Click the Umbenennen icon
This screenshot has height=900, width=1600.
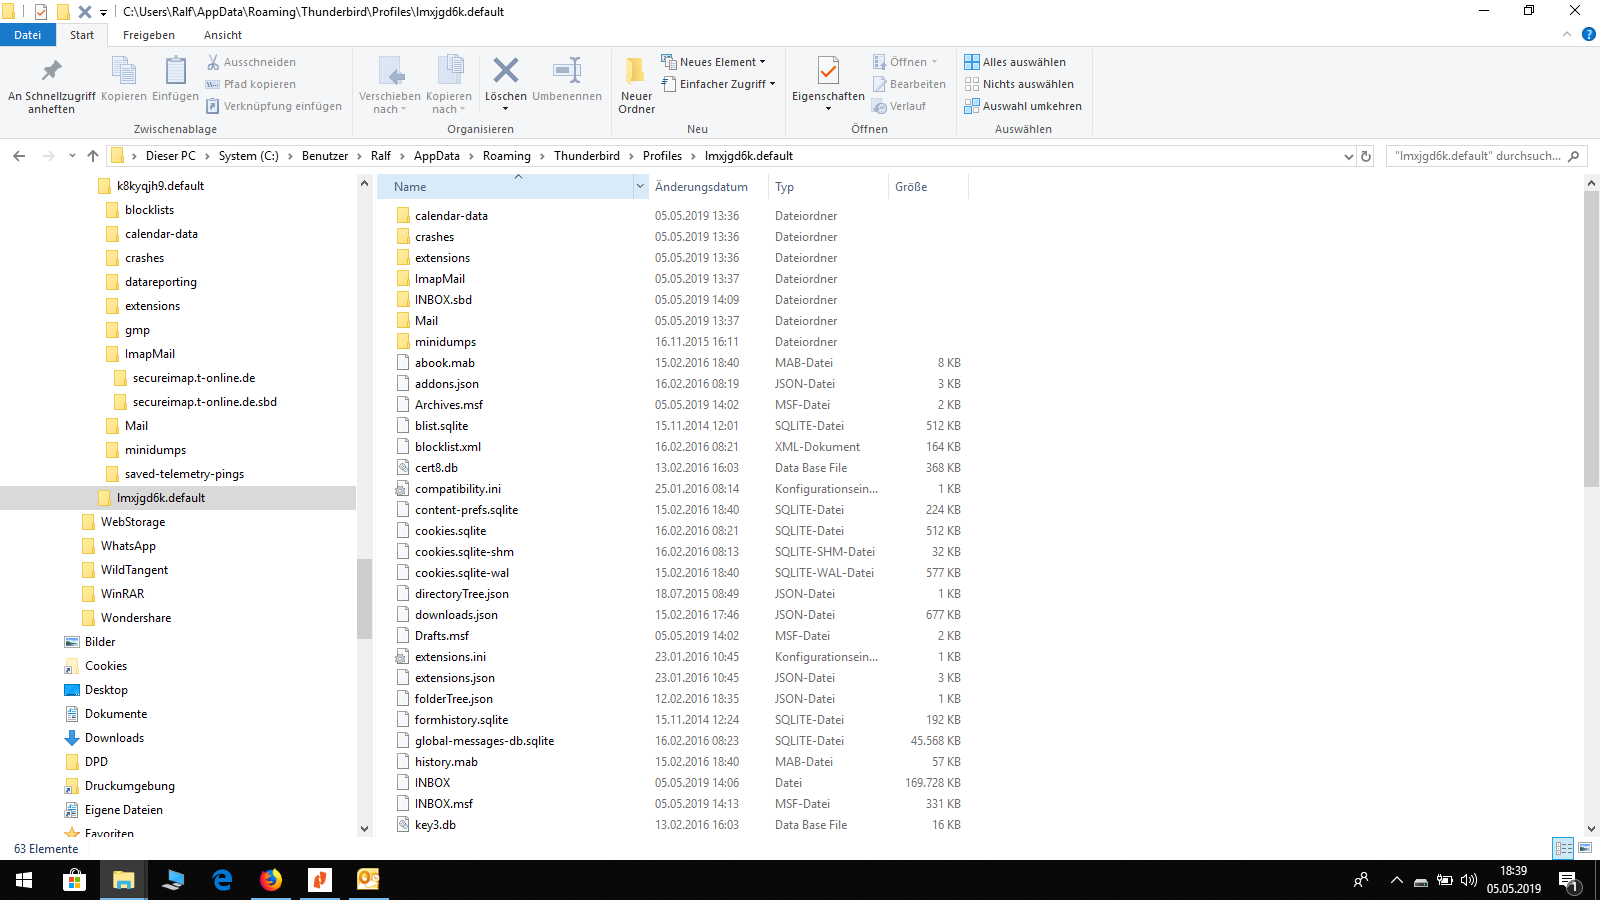[567, 70]
